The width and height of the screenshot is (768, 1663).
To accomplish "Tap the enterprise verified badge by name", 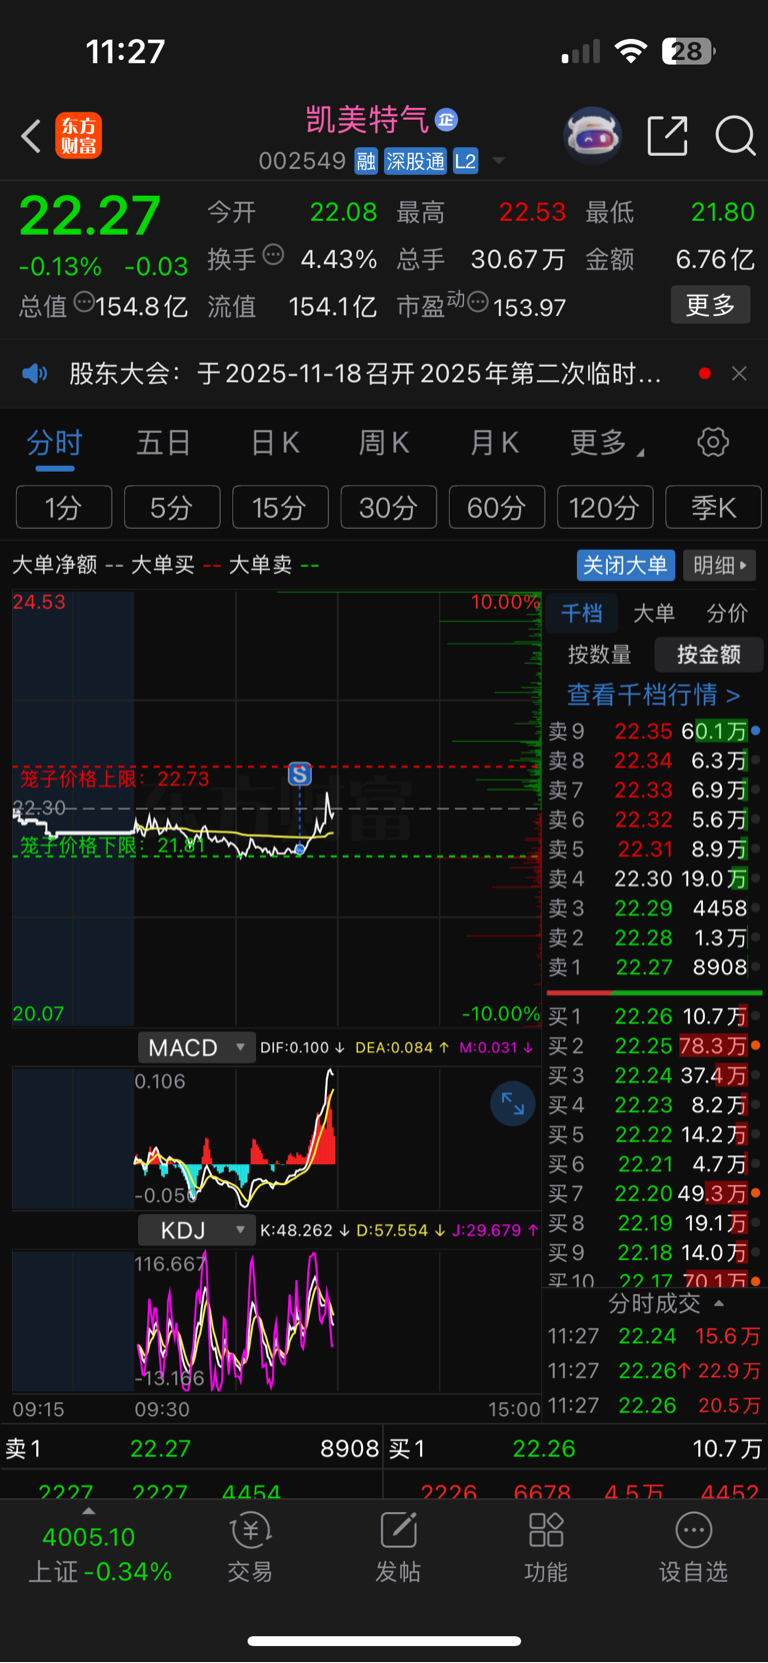I will pos(447,120).
